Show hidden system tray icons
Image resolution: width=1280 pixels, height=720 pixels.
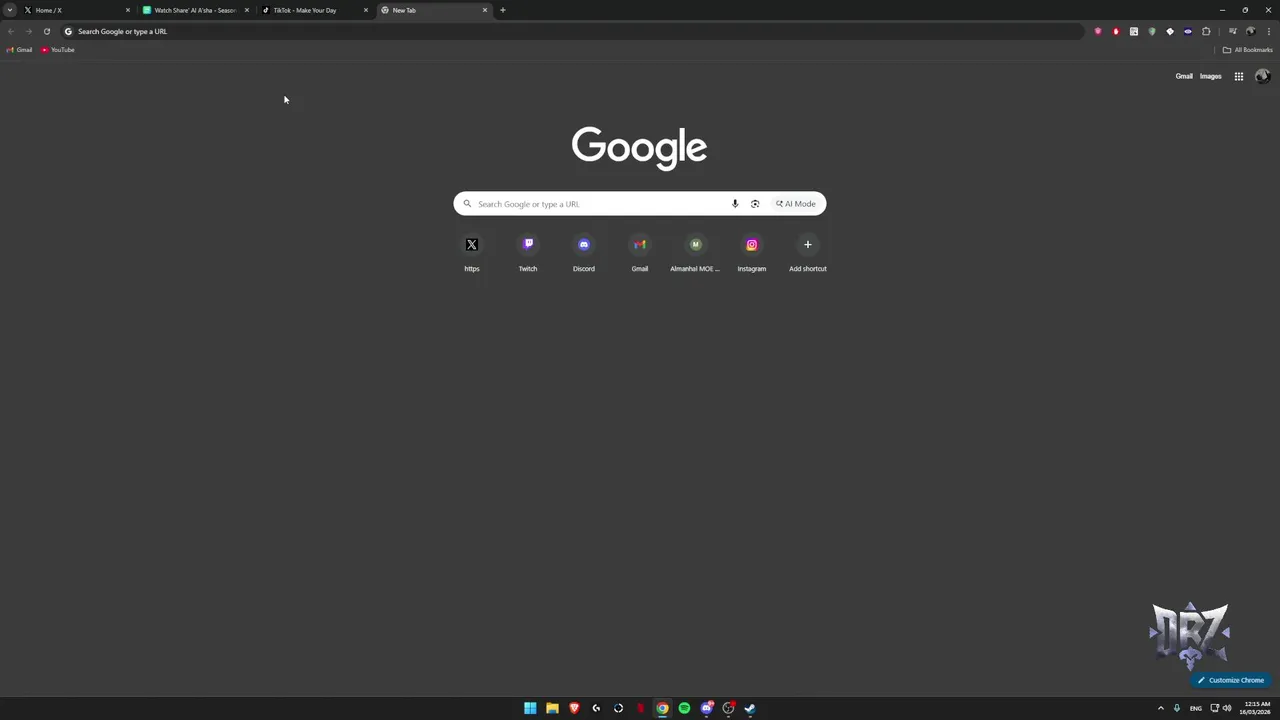tap(1161, 708)
